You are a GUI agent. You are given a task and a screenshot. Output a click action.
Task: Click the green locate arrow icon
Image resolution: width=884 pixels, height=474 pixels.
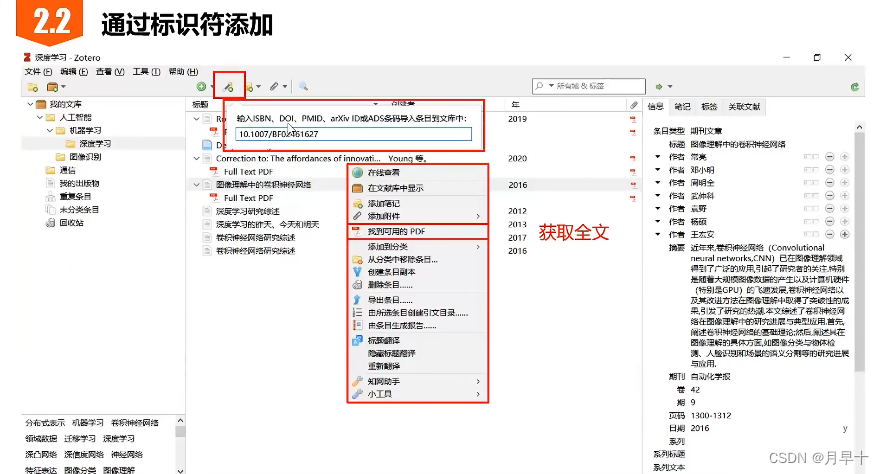[x=658, y=87]
